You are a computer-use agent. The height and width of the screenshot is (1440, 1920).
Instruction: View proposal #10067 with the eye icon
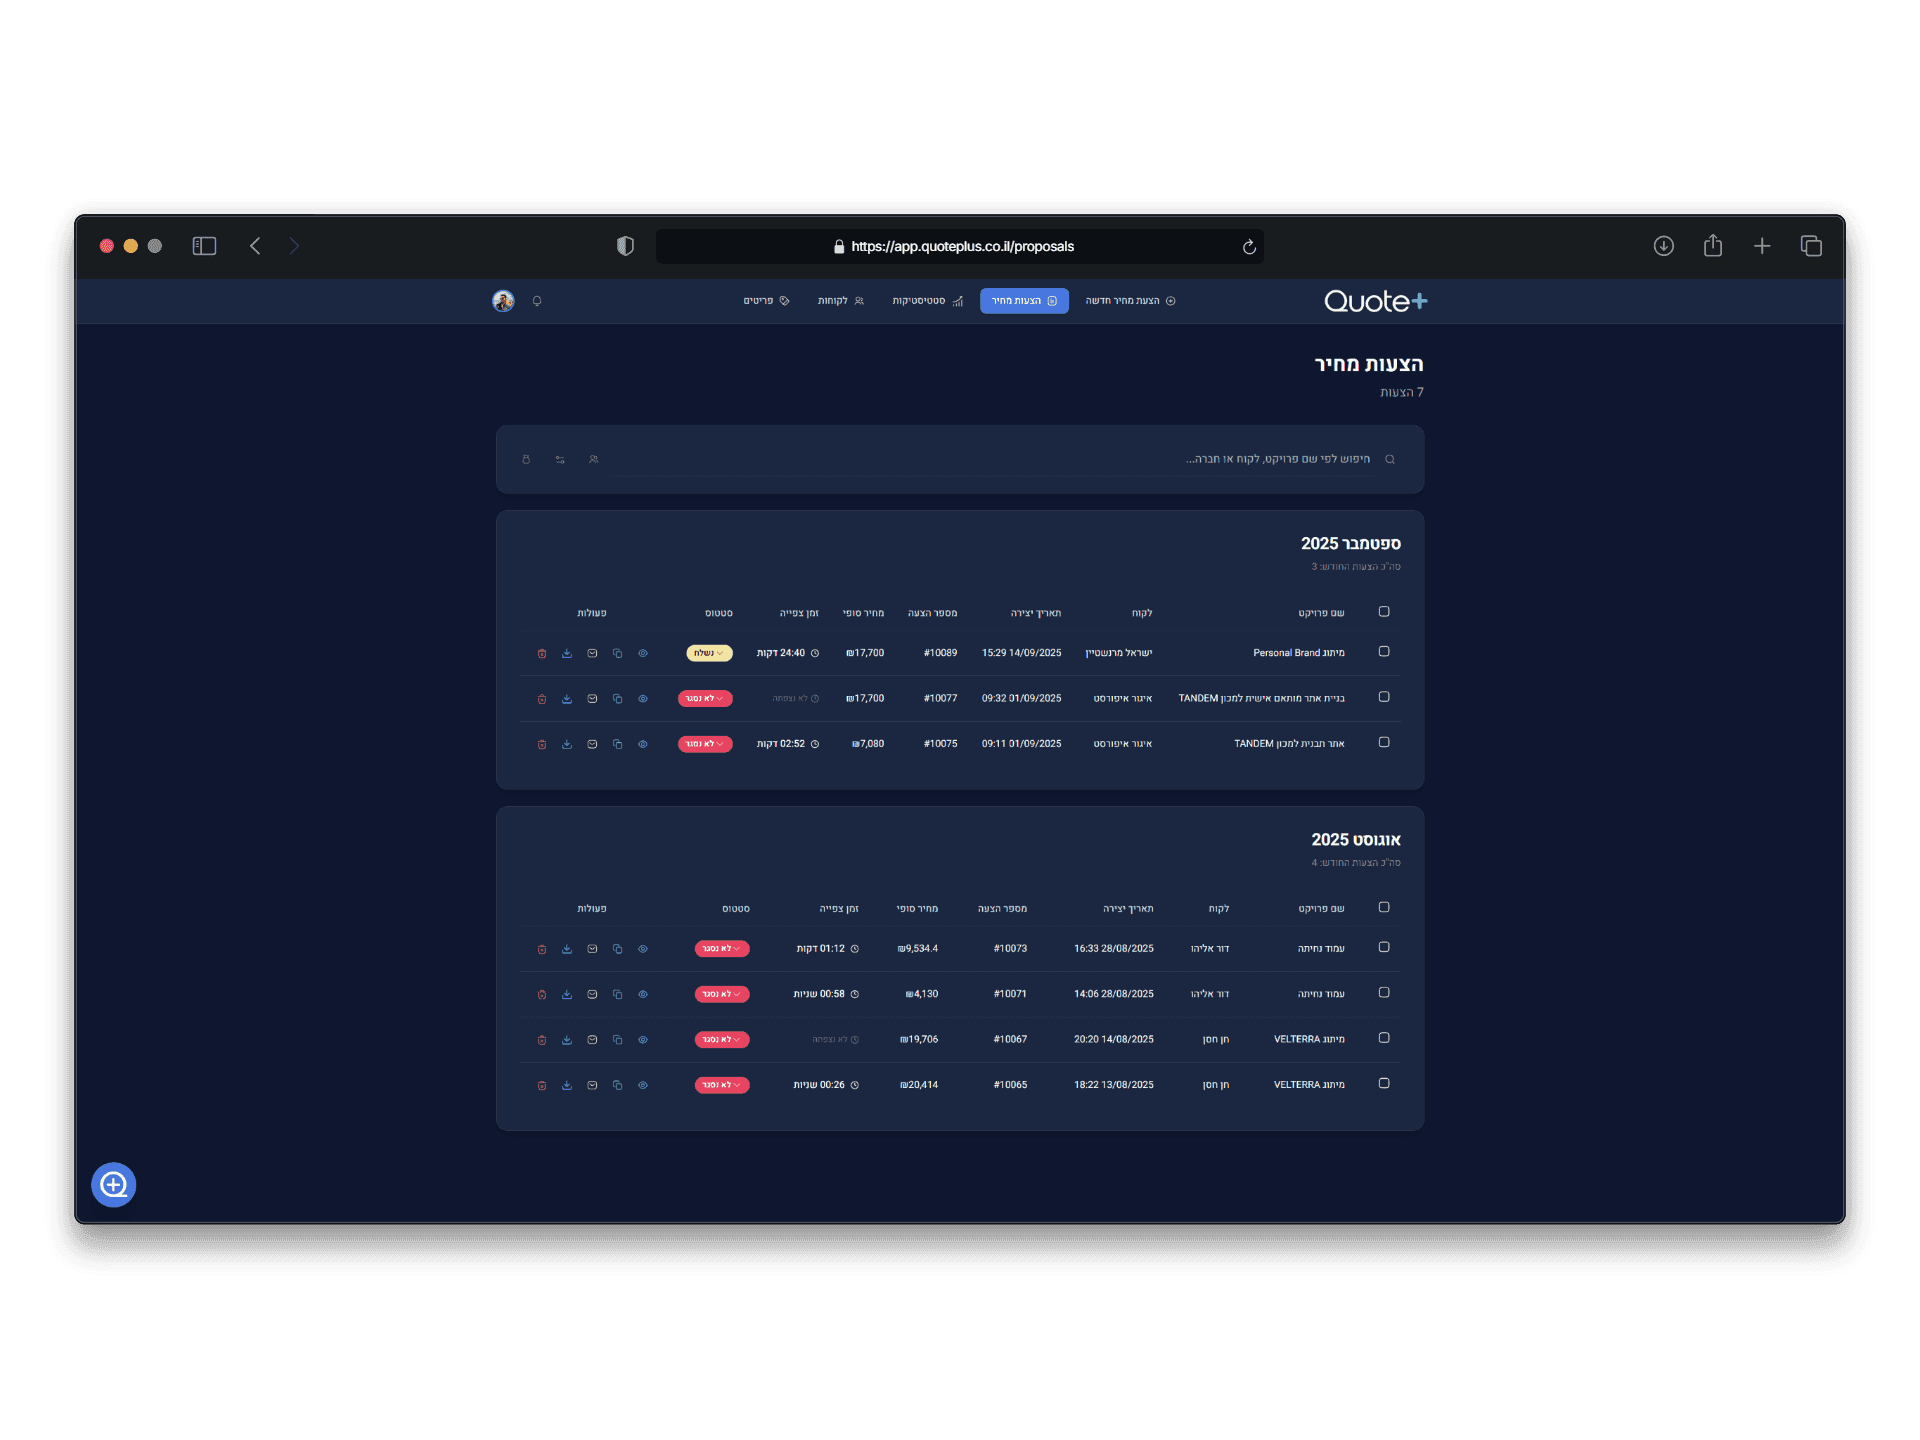[x=643, y=1040]
